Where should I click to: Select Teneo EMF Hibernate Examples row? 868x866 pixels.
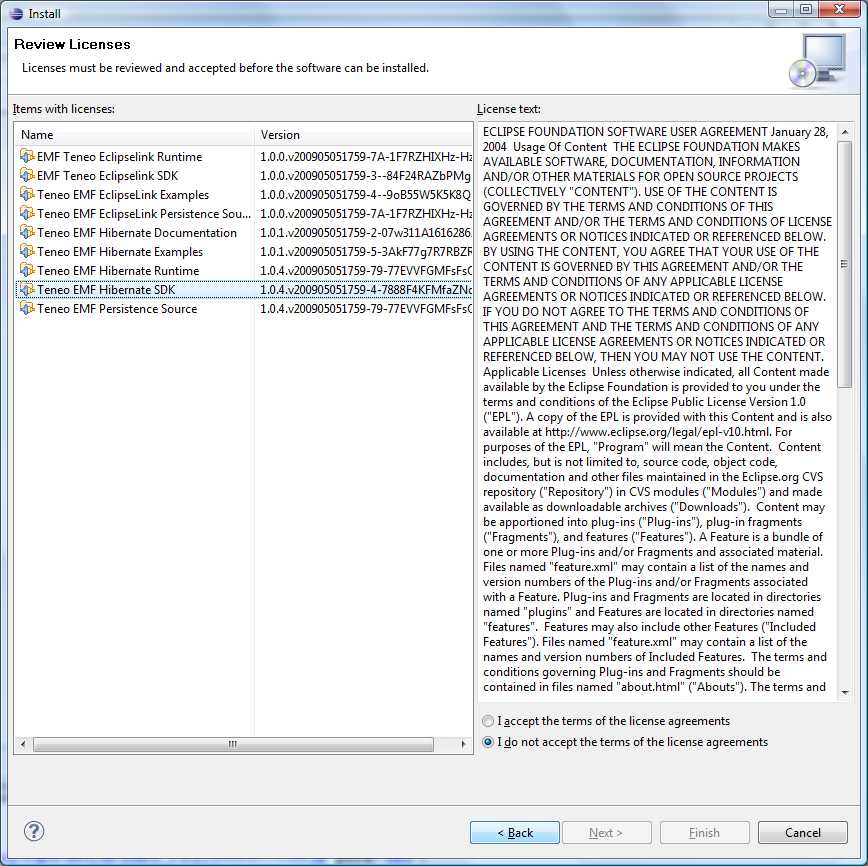(x=244, y=251)
